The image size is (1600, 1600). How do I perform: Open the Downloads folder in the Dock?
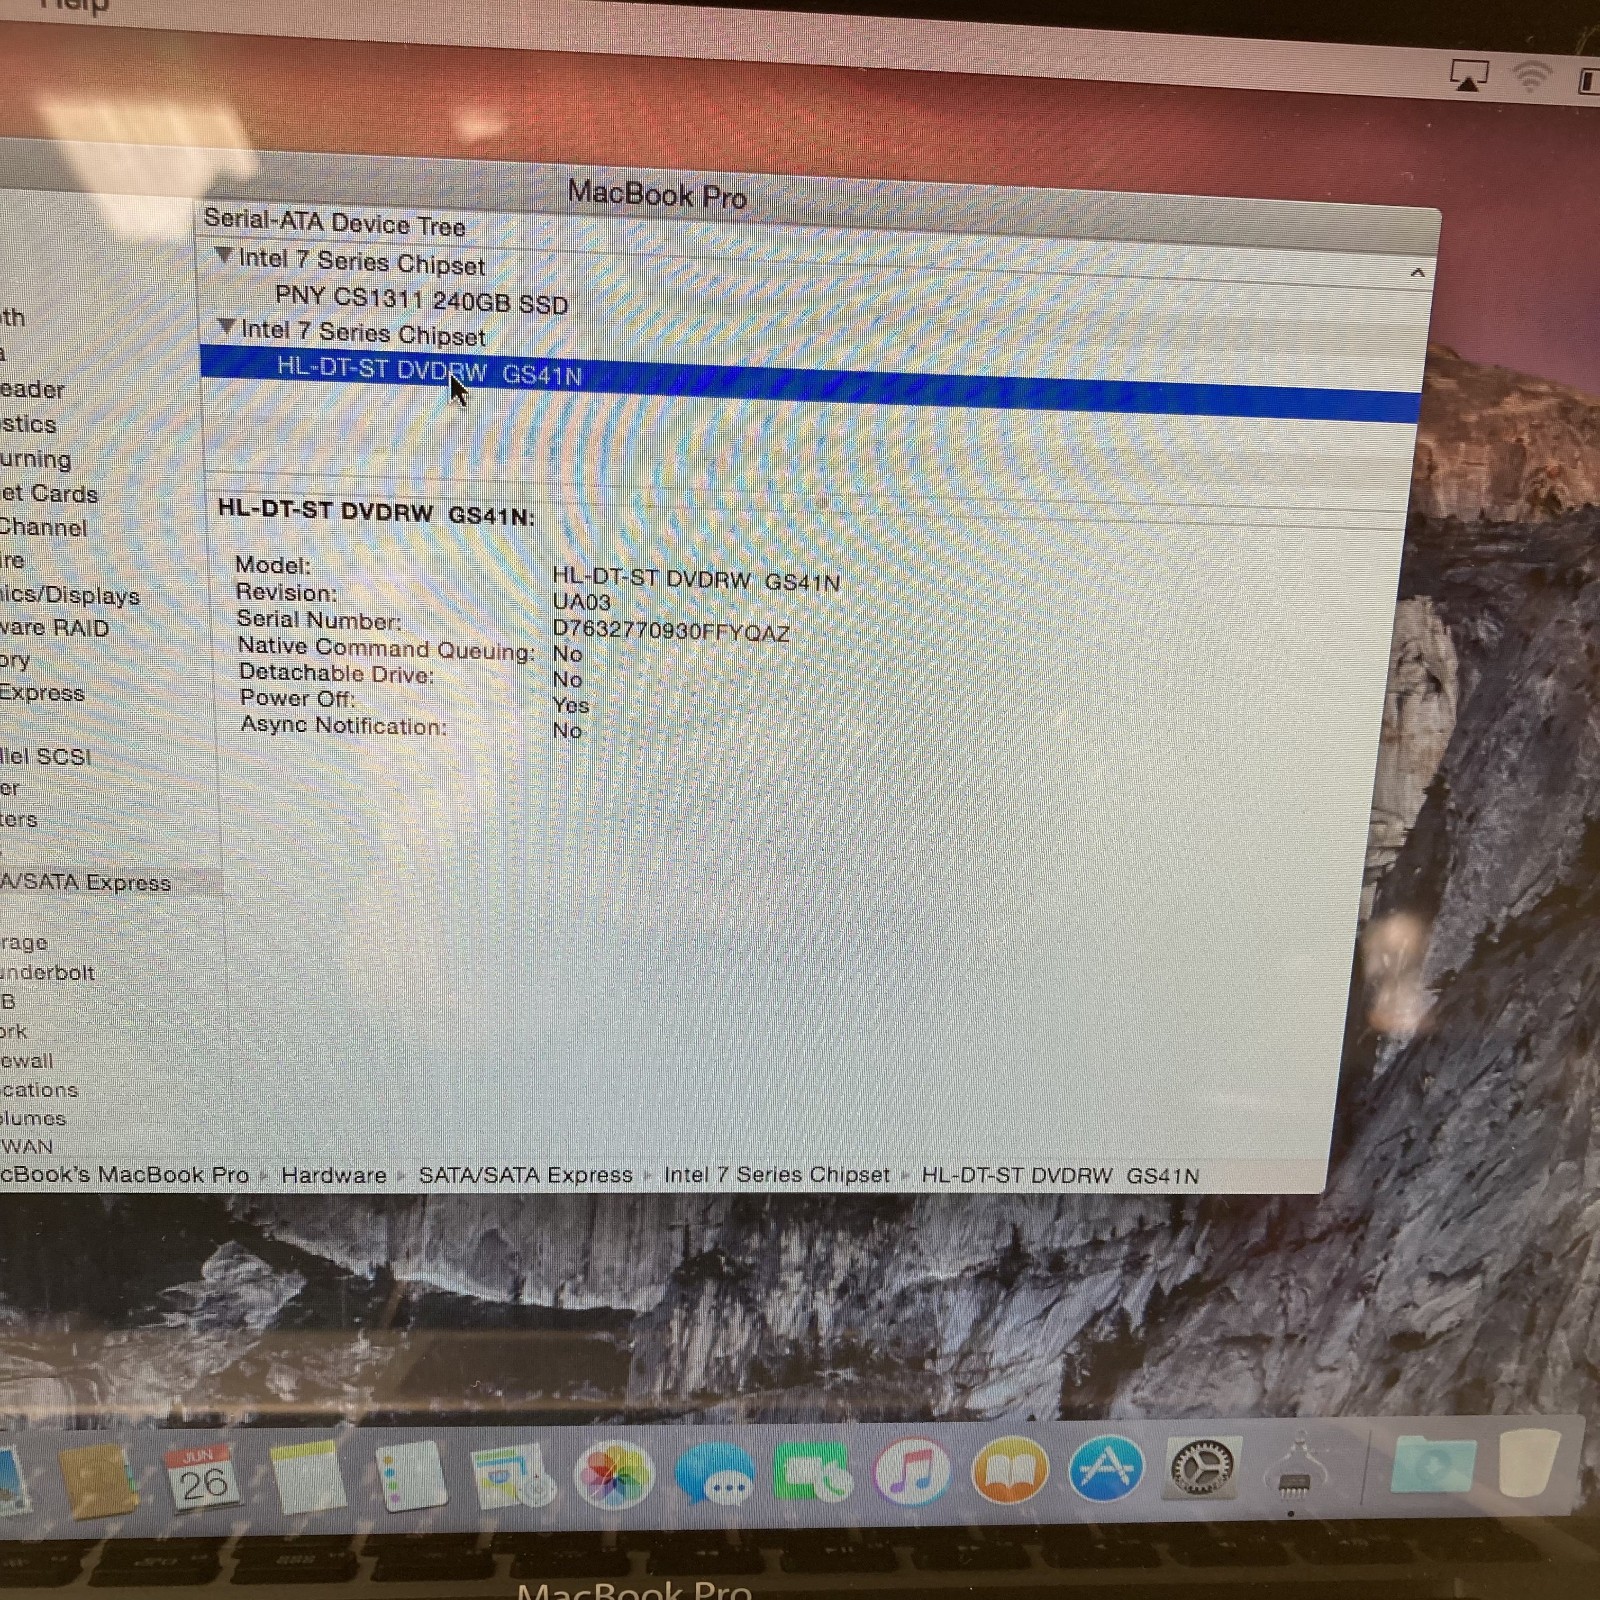(1434, 1464)
